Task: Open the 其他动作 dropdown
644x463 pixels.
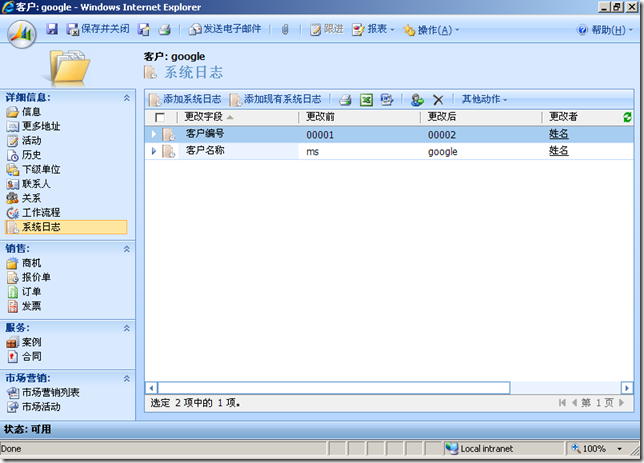Action: [485, 99]
